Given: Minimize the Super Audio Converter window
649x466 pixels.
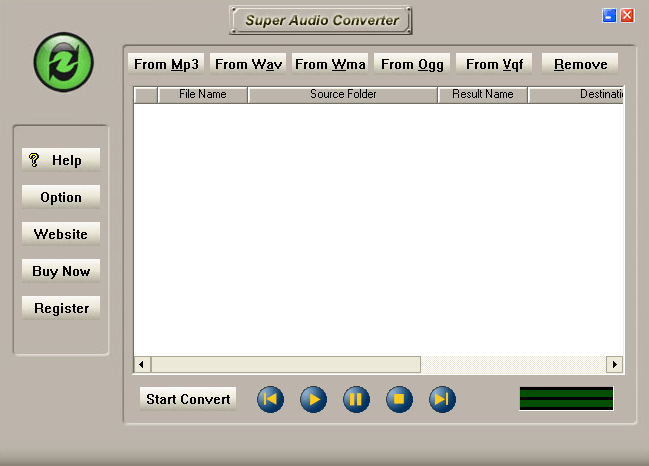Looking at the screenshot, I should [609, 16].
